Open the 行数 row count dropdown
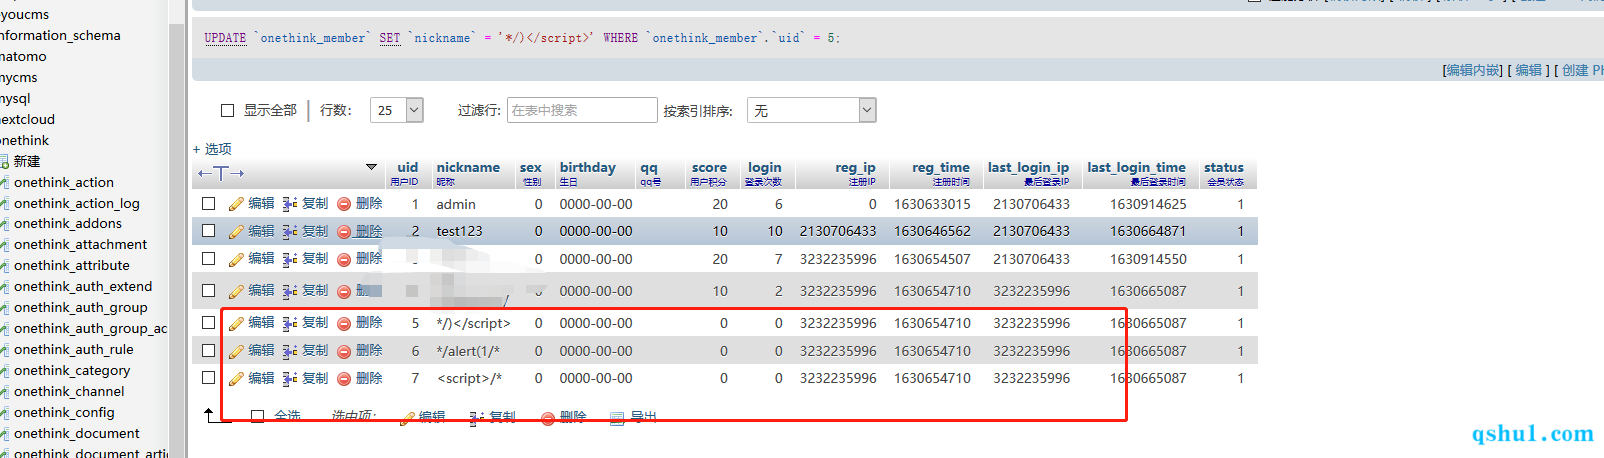The height and width of the screenshot is (458, 1604). coord(397,110)
